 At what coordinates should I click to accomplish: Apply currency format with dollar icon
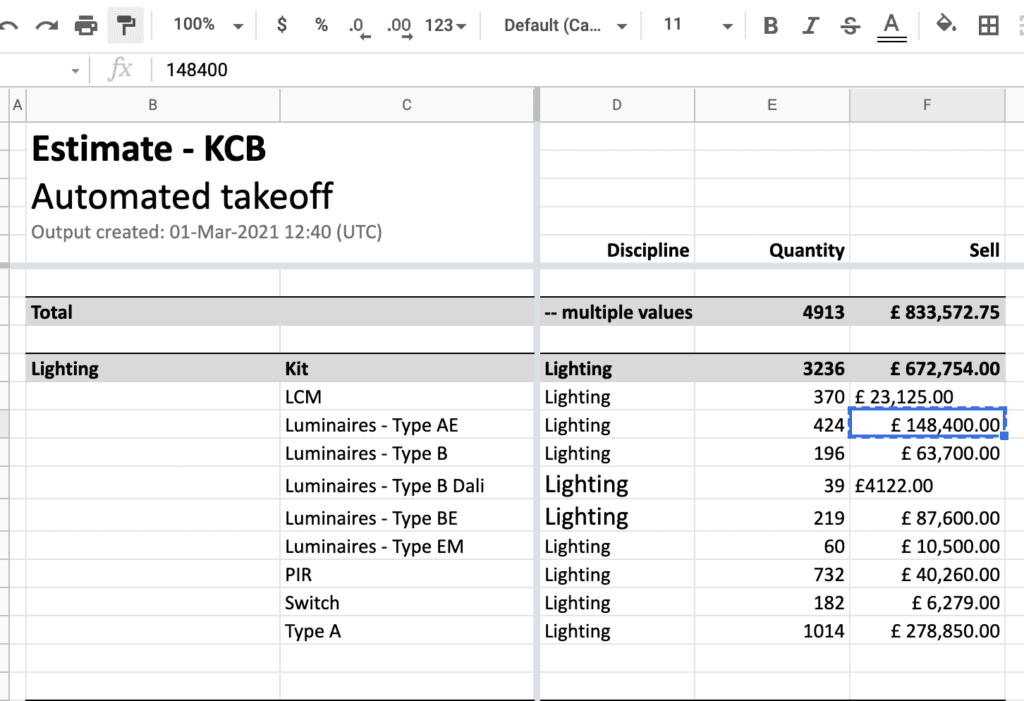[281, 25]
